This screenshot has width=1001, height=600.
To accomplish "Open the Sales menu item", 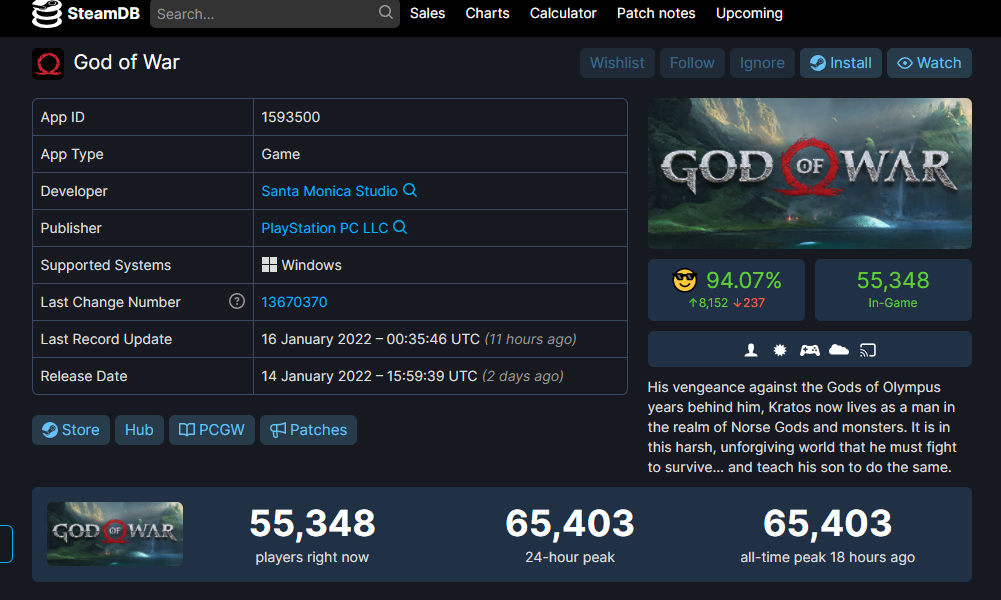I will 427,13.
